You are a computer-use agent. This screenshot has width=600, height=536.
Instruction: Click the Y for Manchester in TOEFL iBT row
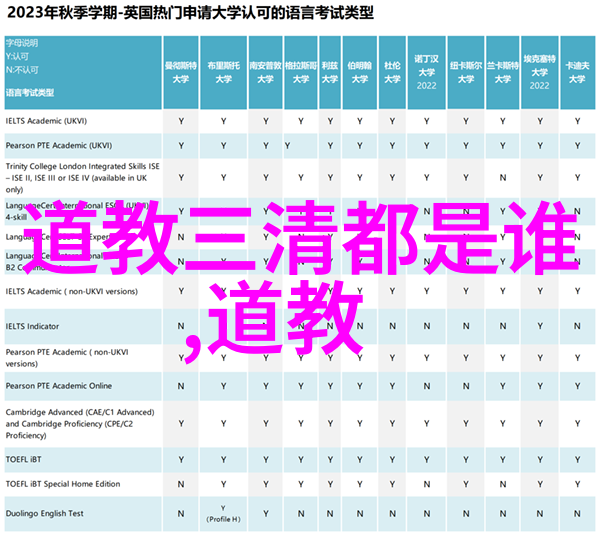pos(181,459)
